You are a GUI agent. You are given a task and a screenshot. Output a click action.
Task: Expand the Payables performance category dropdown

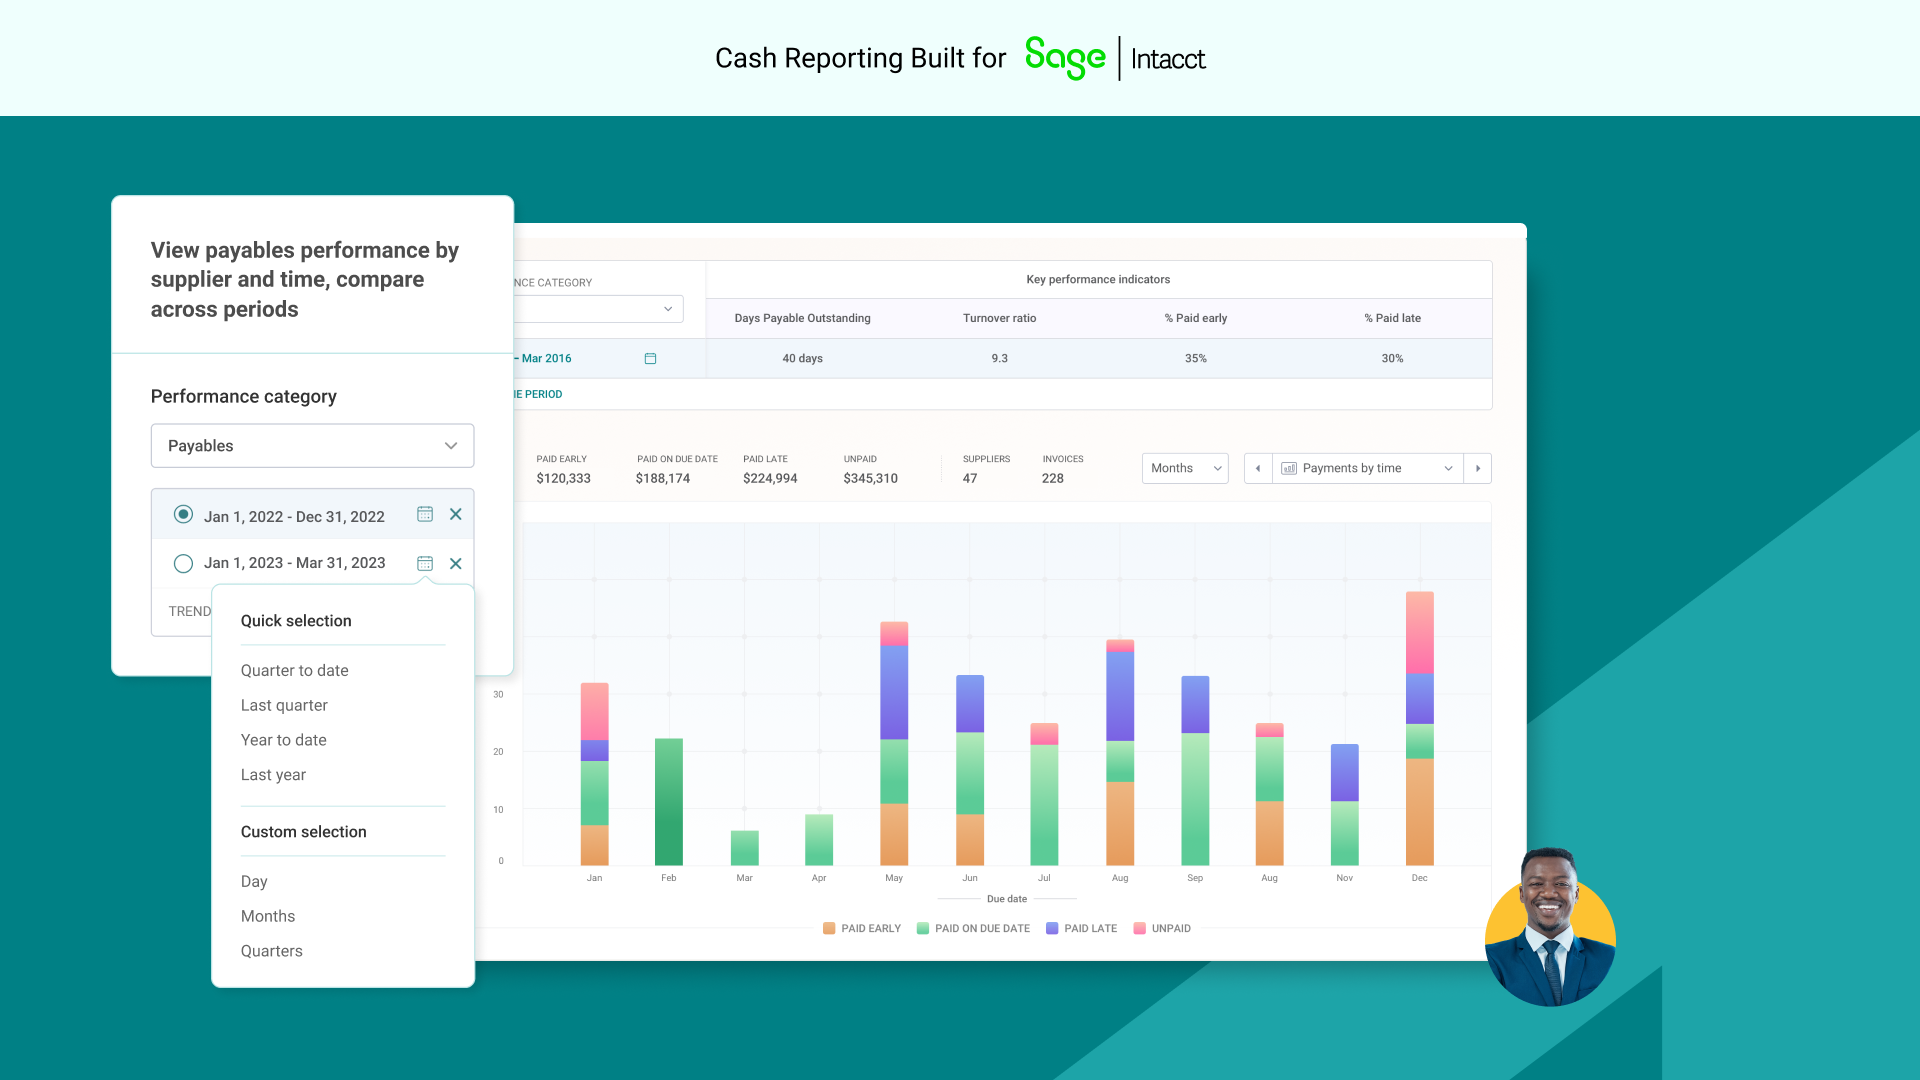tap(312, 446)
